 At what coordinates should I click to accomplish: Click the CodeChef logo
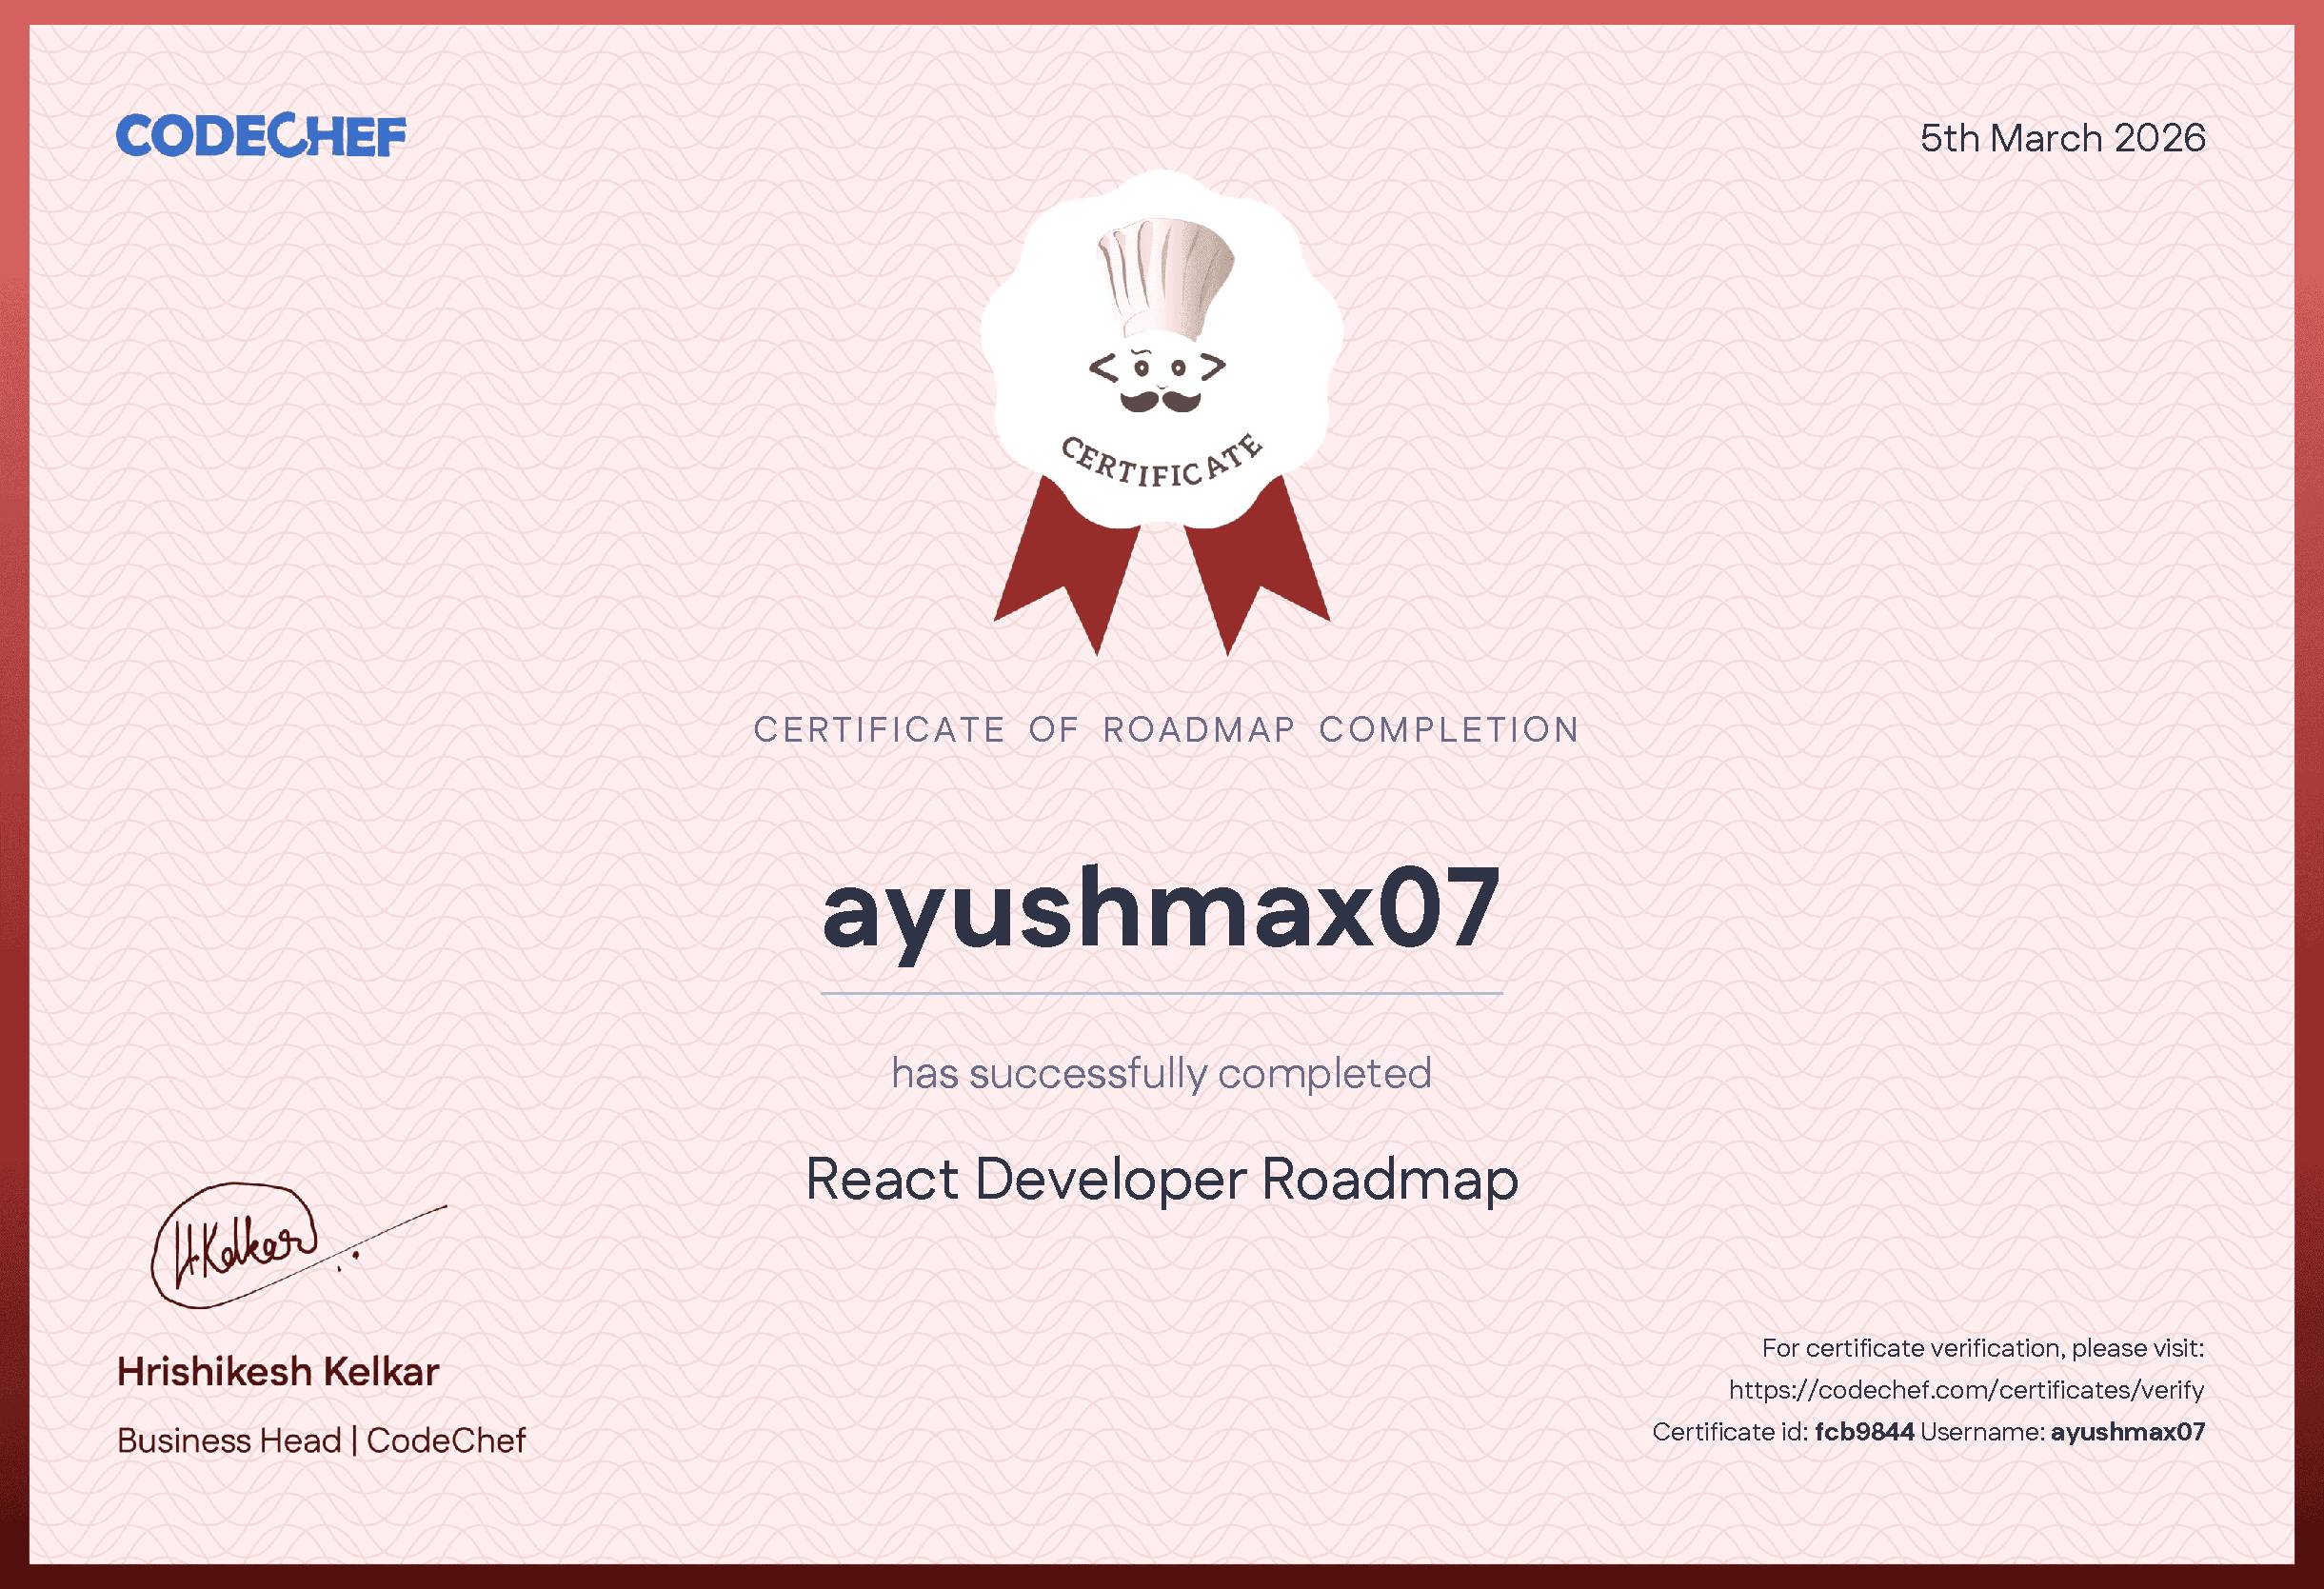(261, 136)
